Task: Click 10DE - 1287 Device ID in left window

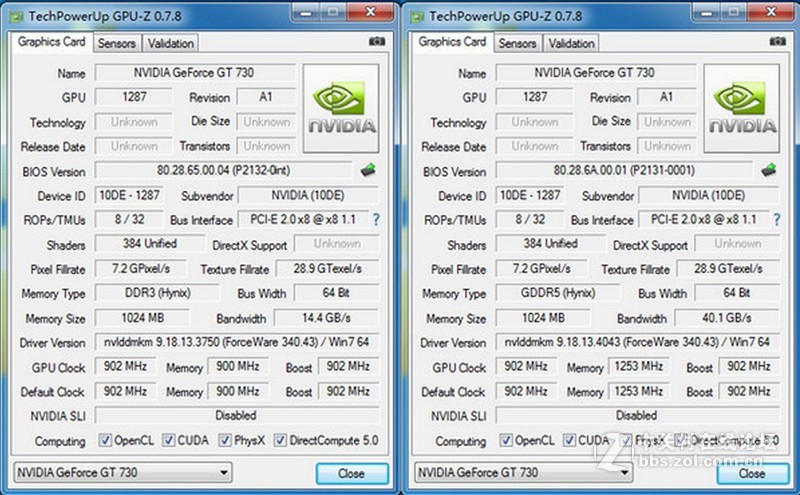Action: (129, 195)
